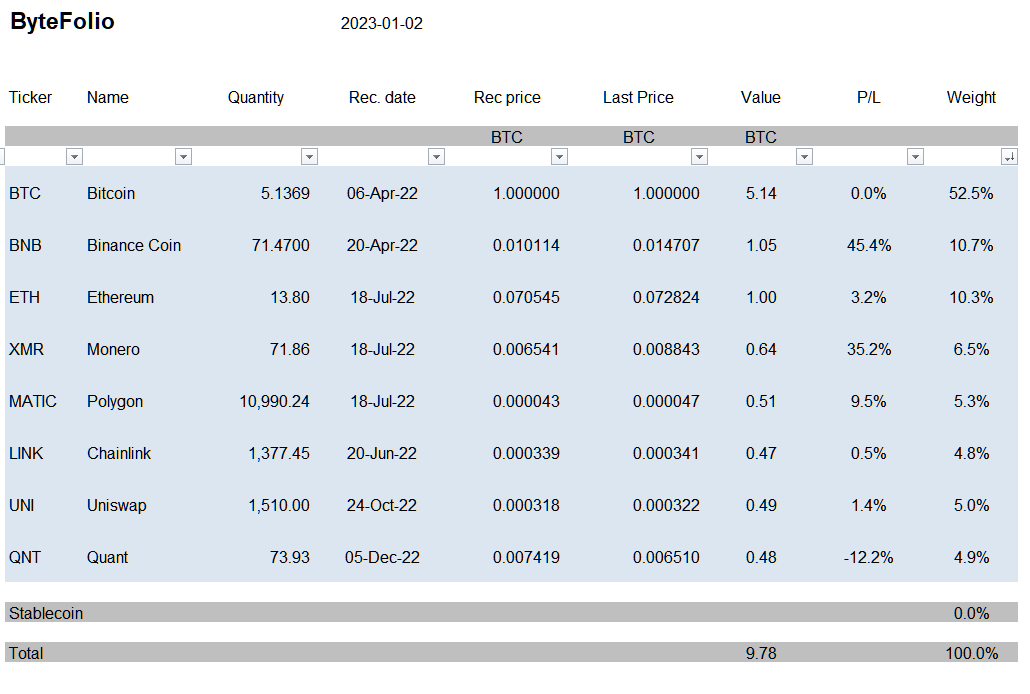Select Uniswap quantity 1,510.00
This screenshot has height=694, width=1030.
click(x=279, y=505)
